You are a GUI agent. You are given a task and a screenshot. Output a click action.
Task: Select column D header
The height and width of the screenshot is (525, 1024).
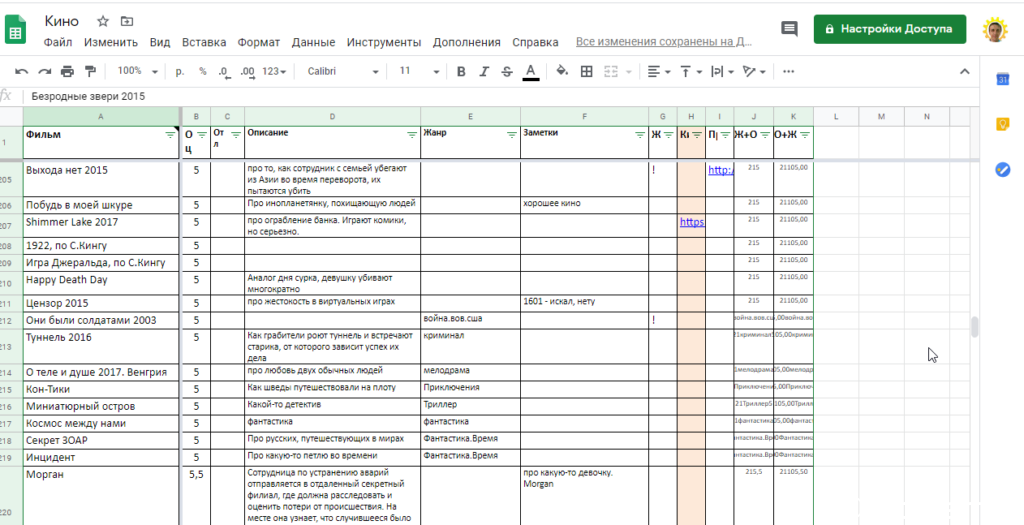tap(332, 117)
